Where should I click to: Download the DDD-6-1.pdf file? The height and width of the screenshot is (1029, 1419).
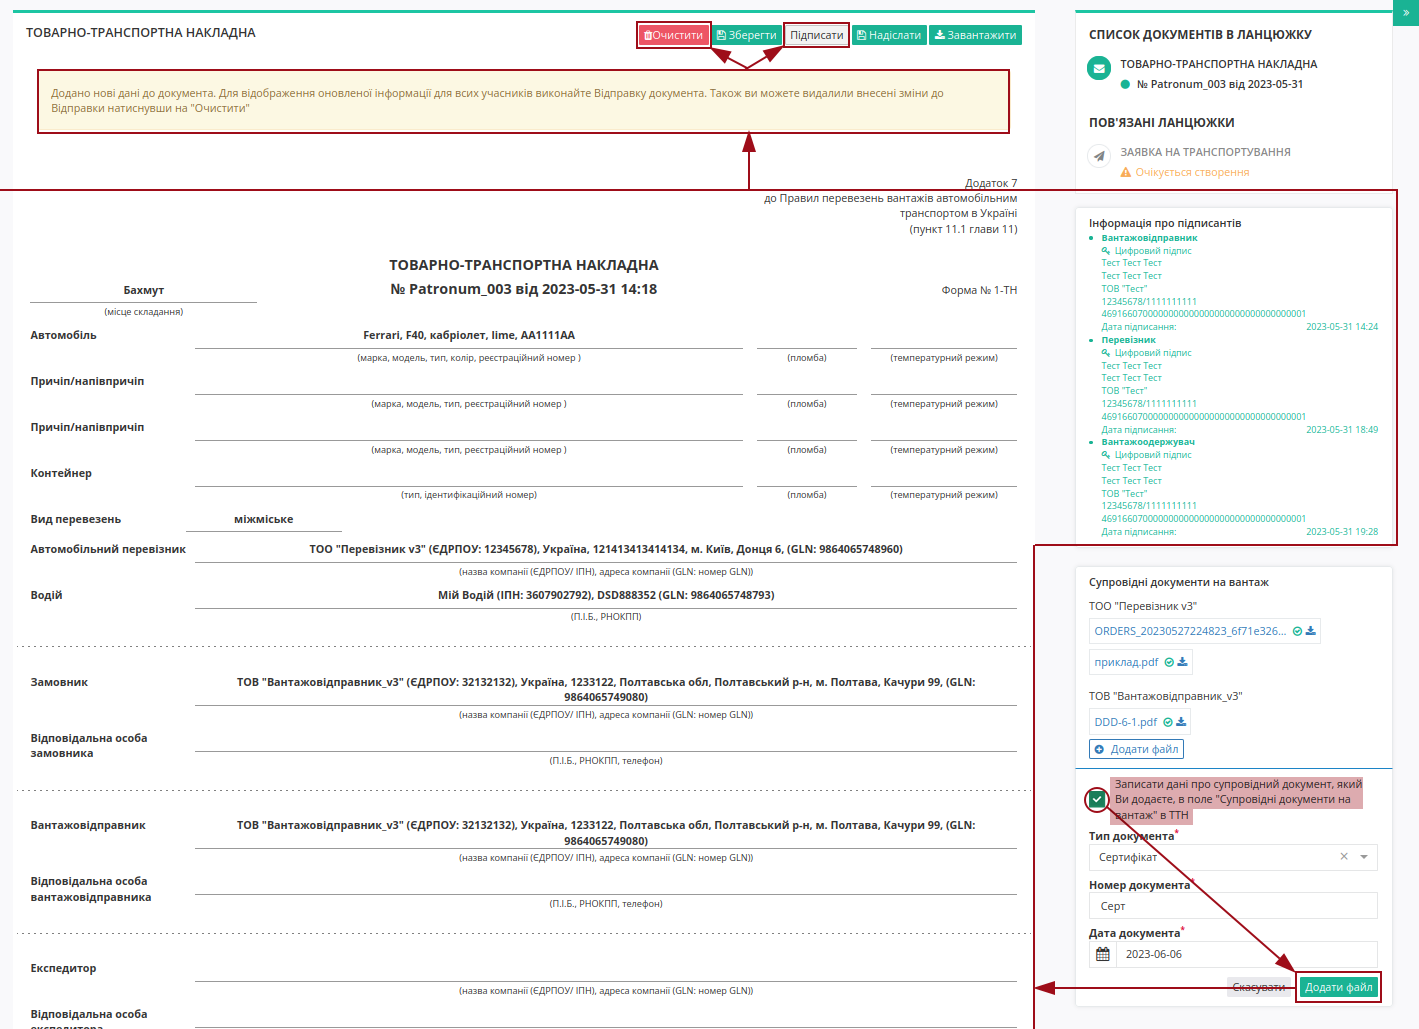tap(1181, 722)
